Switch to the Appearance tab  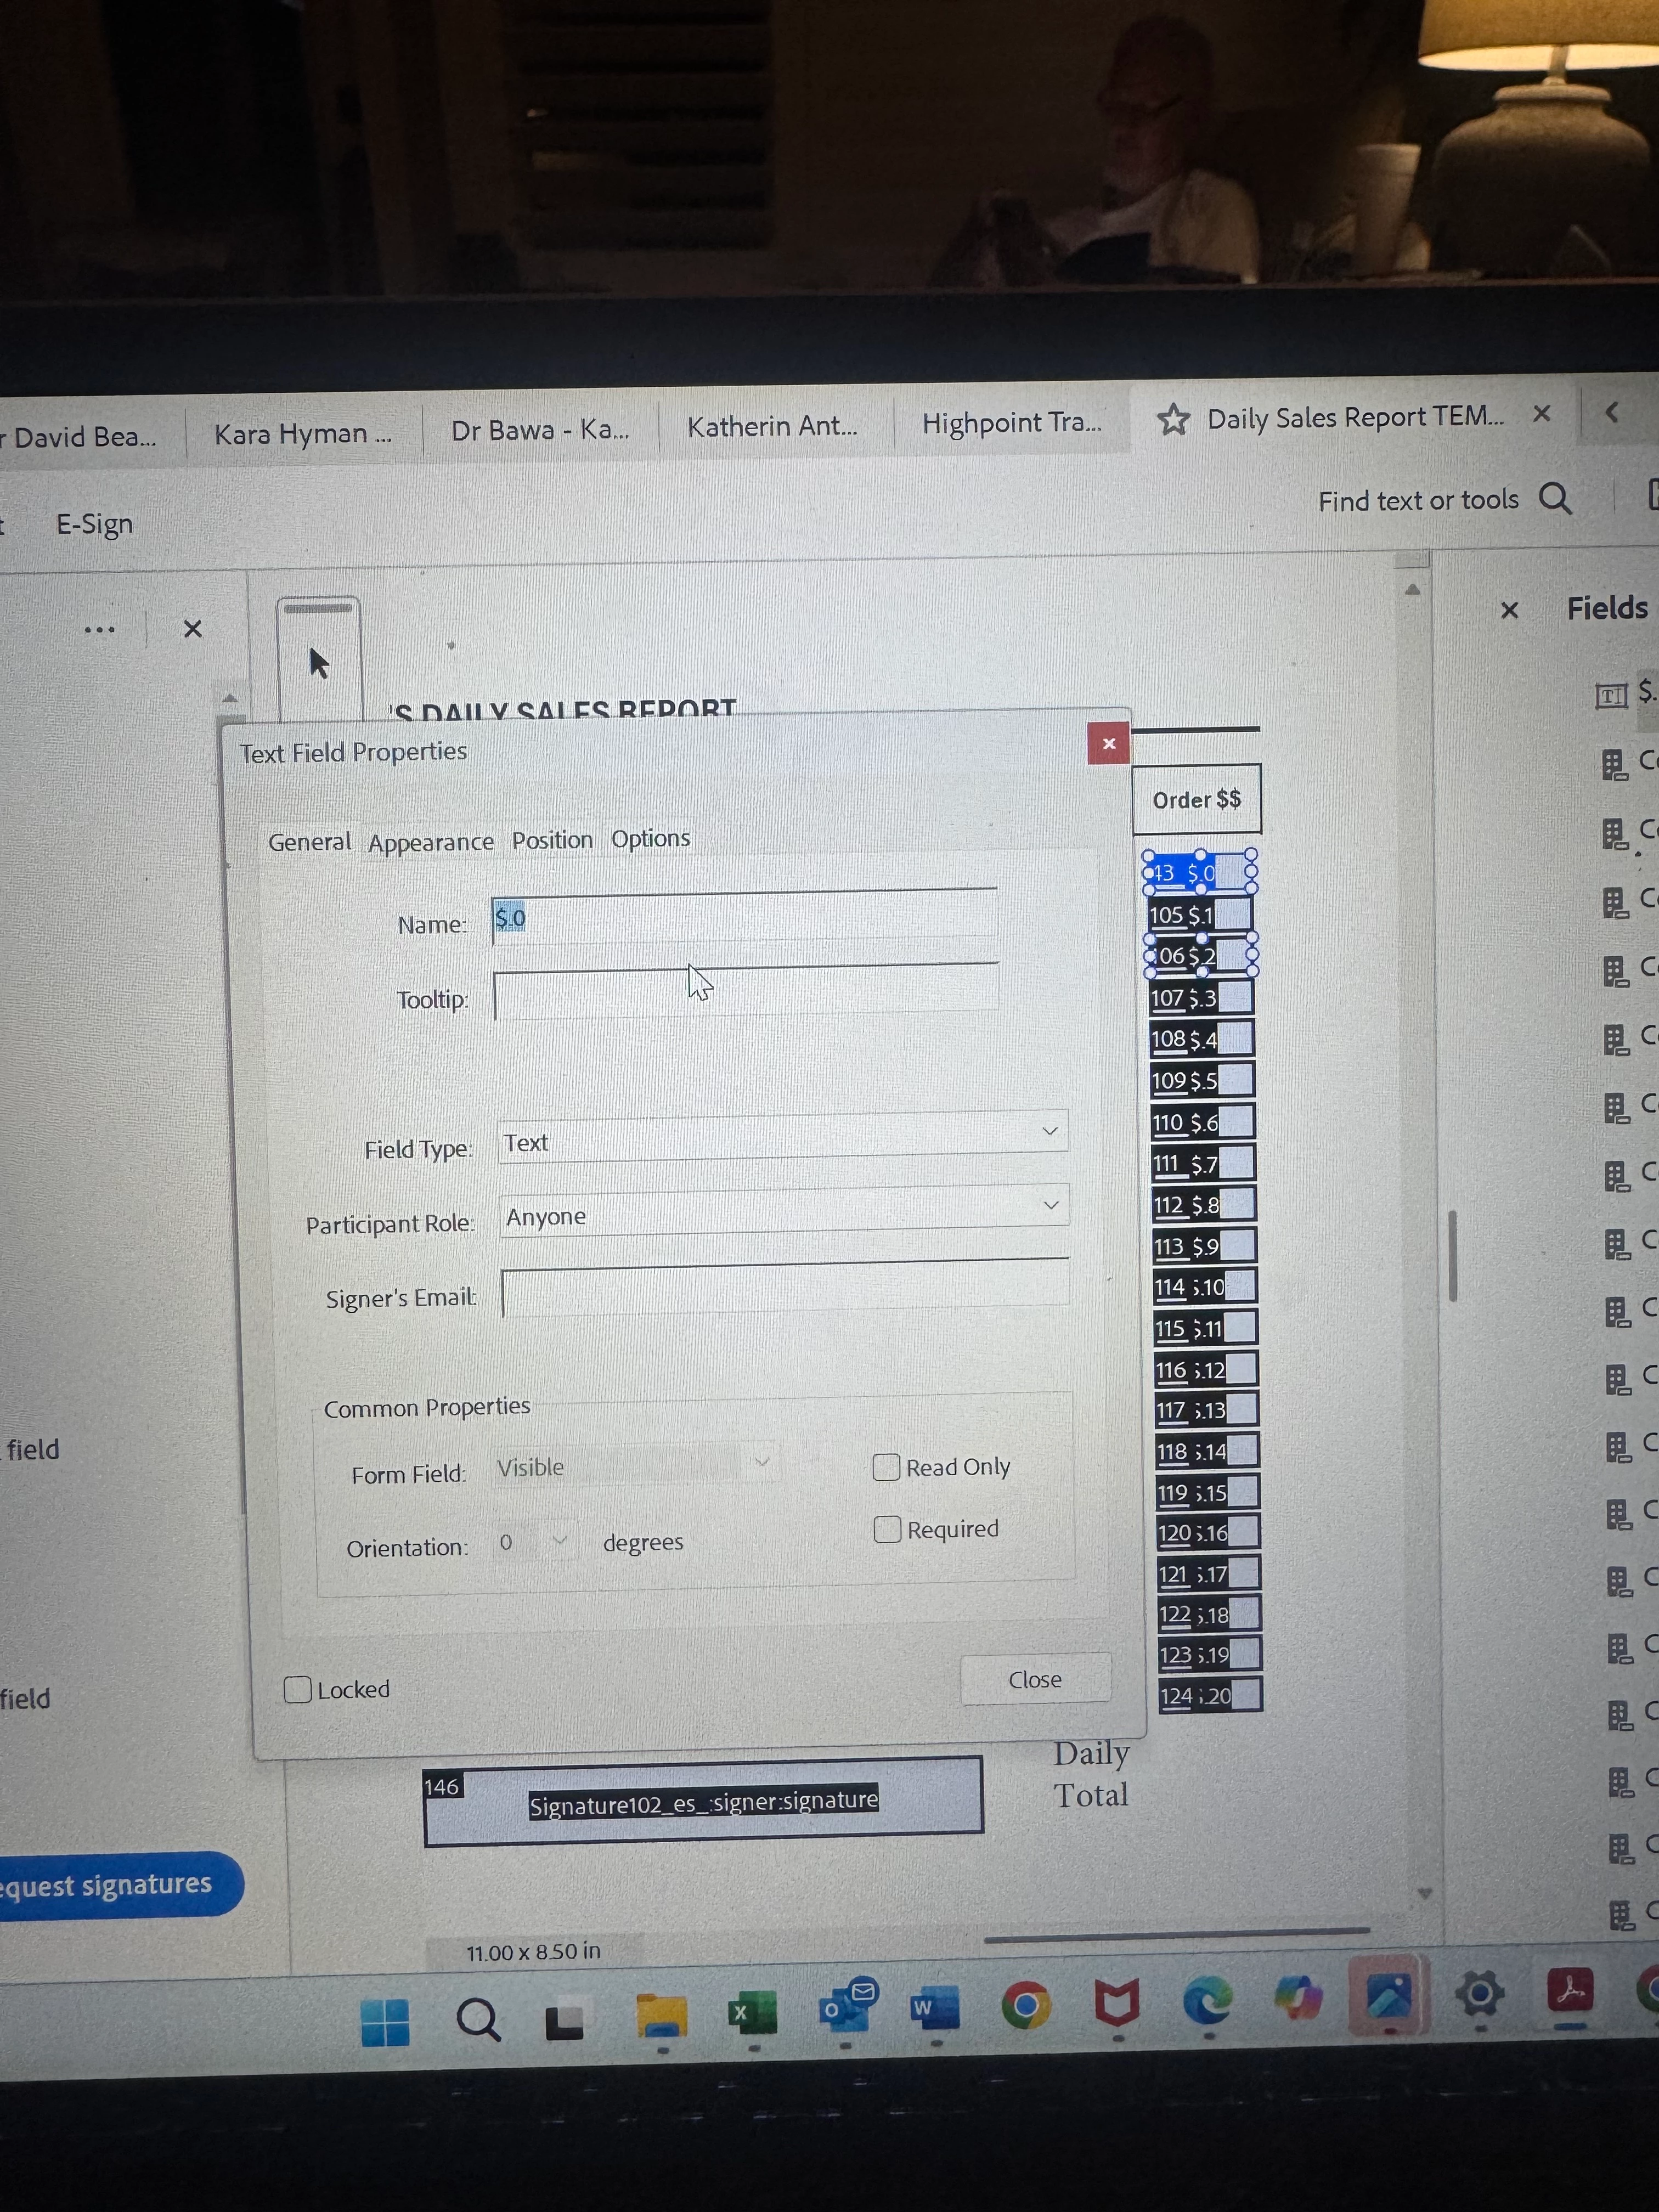coord(430,842)
